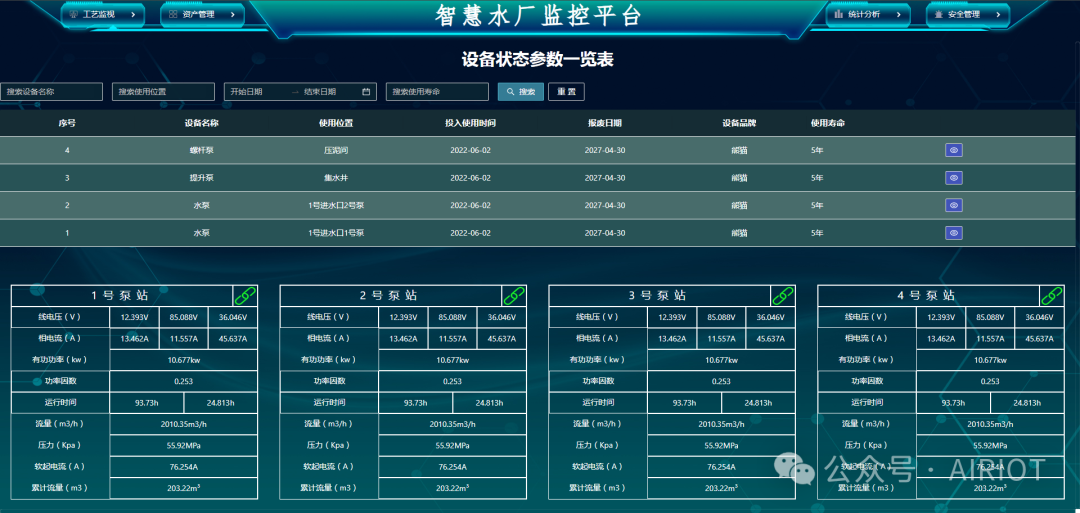Click 累计流量（m3）label in 2号泵站
Viewport: 1080px width, 513px height.
[x=329, y=488]
